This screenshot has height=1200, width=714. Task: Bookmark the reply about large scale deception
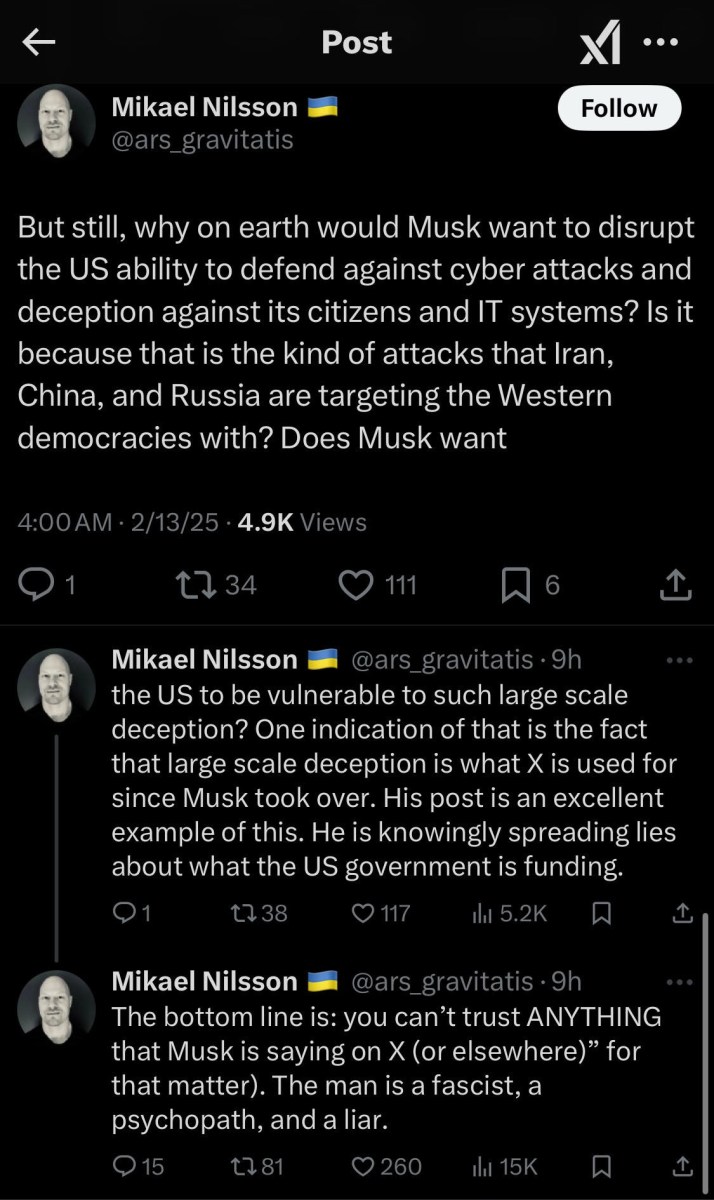[601, 913]
